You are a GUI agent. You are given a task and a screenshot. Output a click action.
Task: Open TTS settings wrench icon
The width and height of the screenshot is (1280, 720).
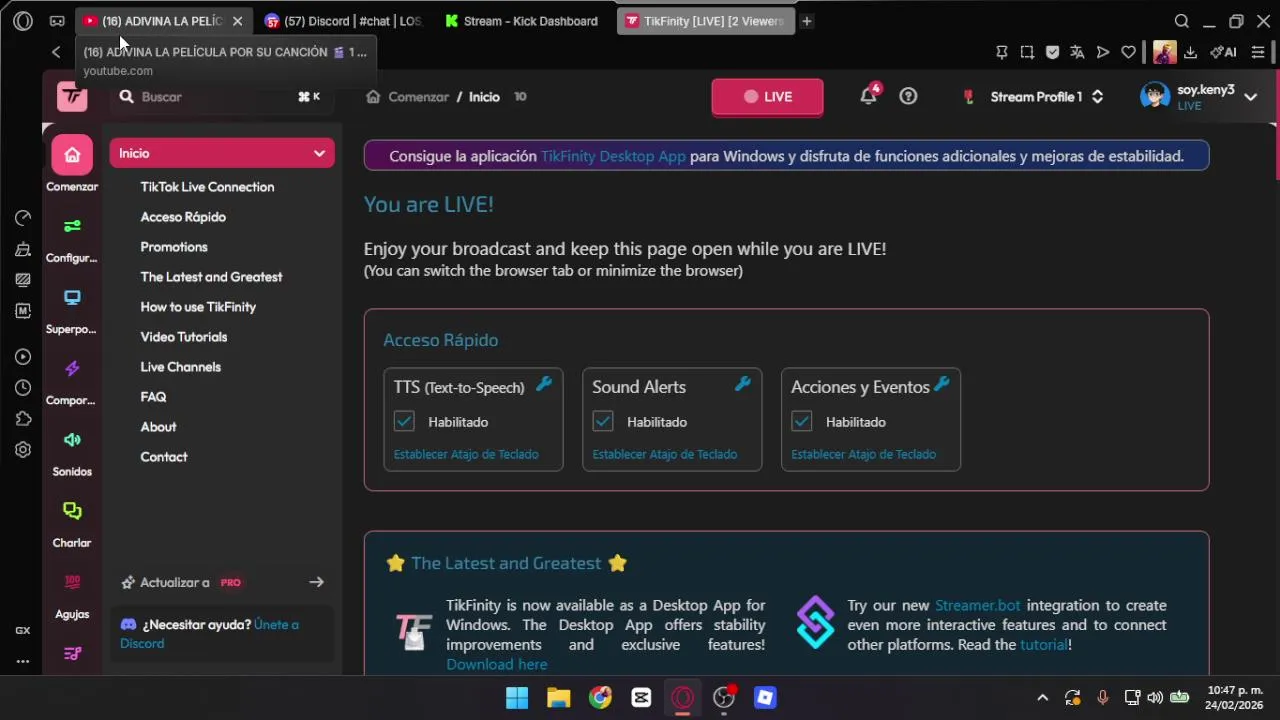(x=544, y=384)
